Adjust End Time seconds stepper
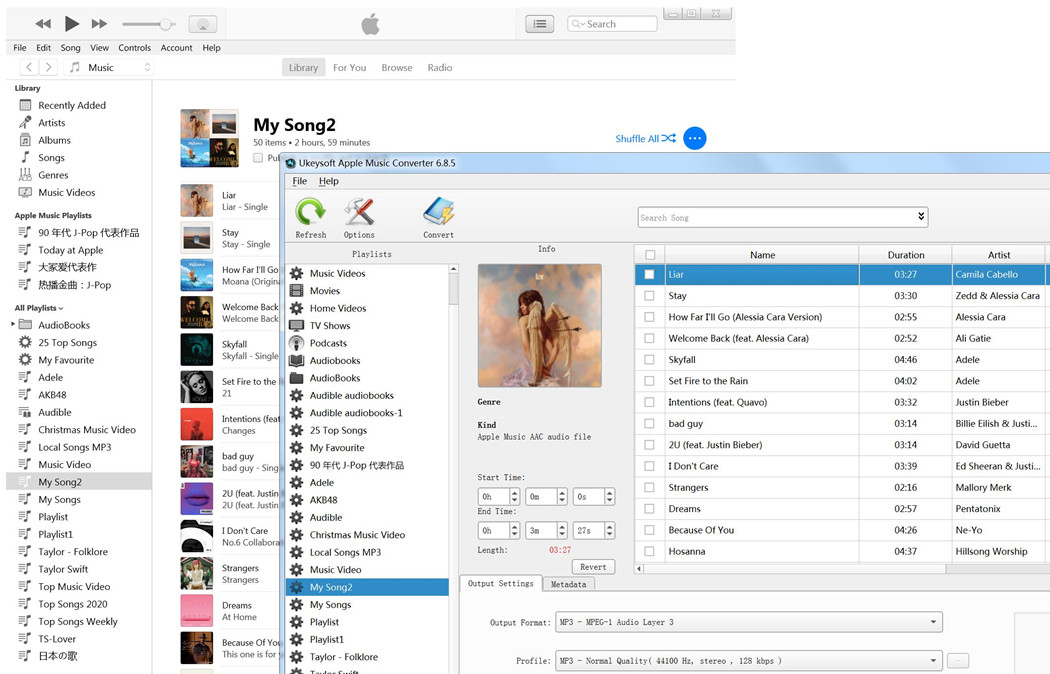This screenshot has height=674, width=1050. (609, 530)
